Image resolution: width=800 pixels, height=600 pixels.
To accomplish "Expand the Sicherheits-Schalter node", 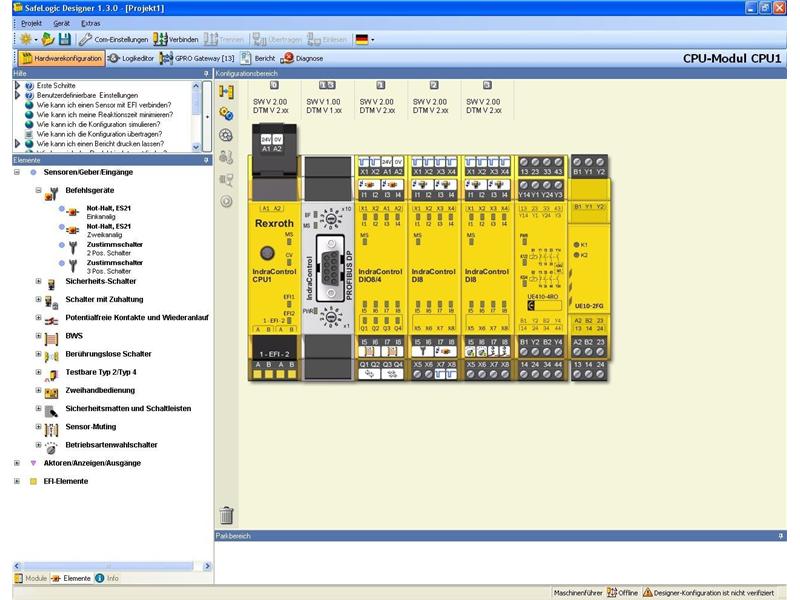I will [x=38, y=281].
